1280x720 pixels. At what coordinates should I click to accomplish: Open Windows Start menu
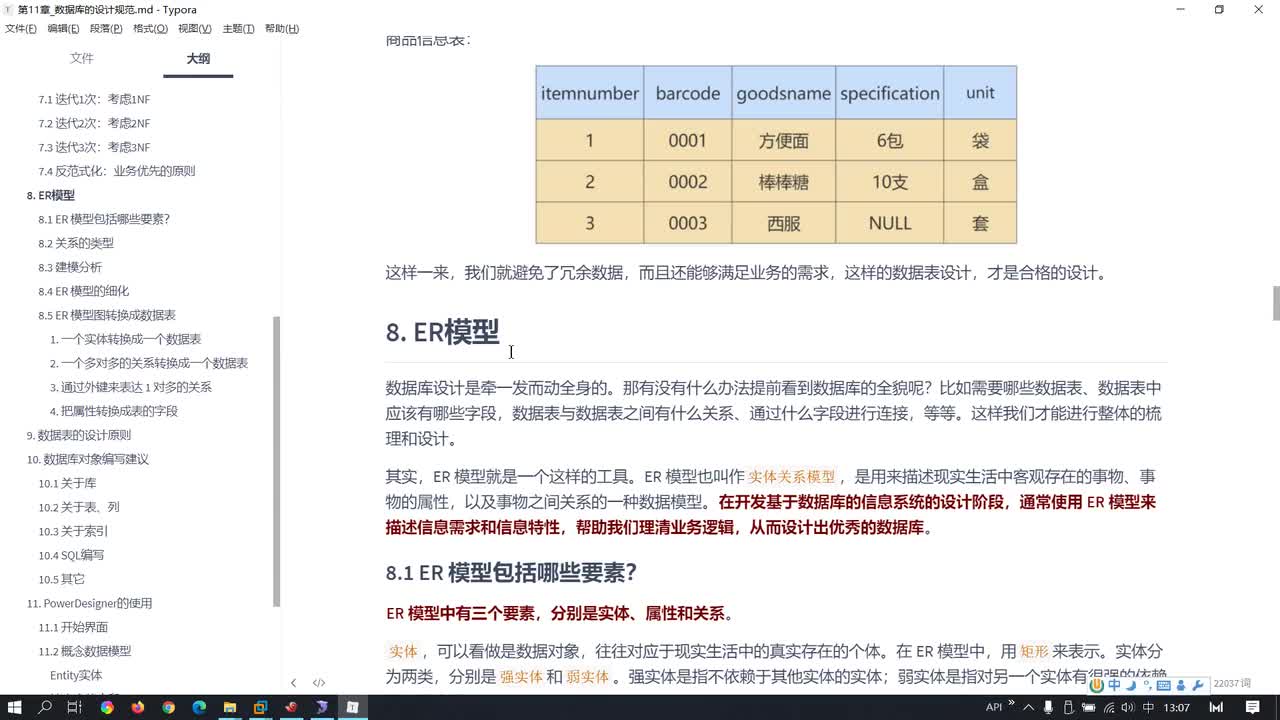(16, 707)
